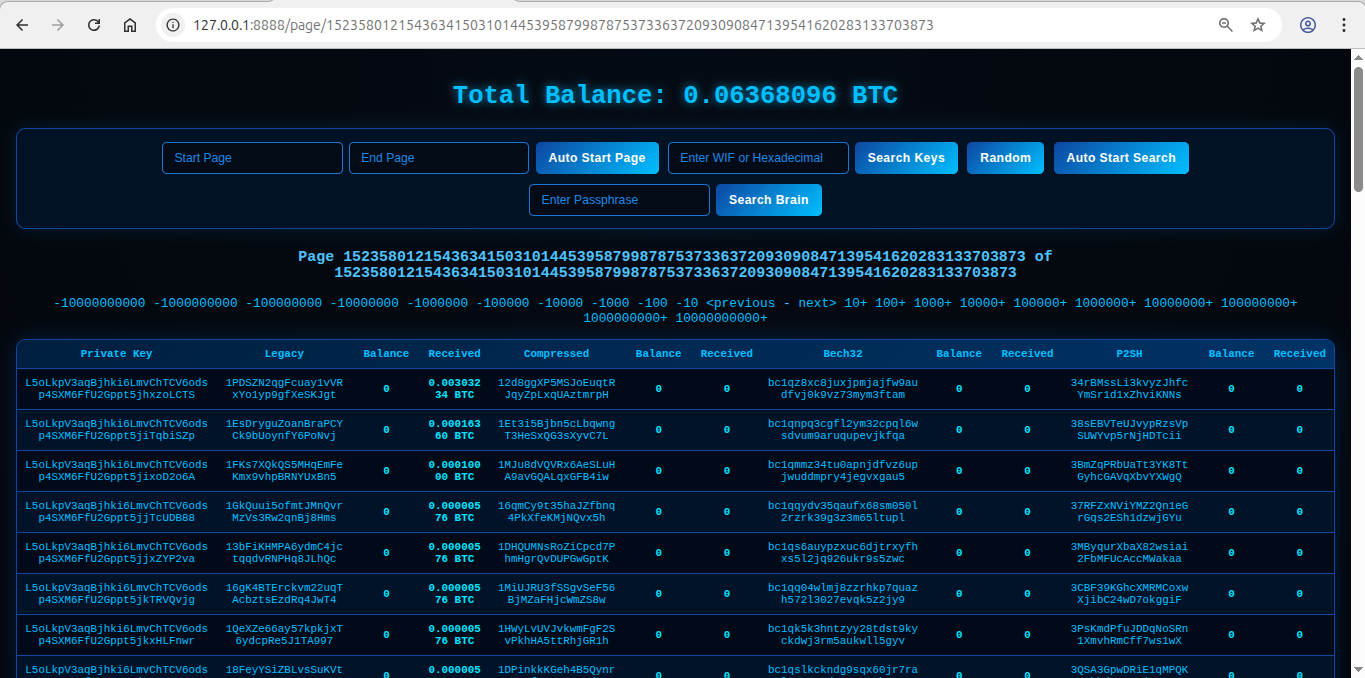Click the Search Keys button

(906, 157)
